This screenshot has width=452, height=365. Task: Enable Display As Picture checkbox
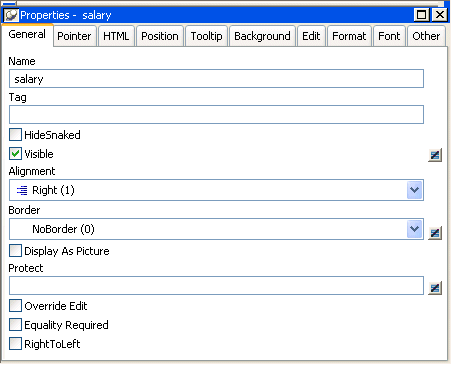click(15, 251)
